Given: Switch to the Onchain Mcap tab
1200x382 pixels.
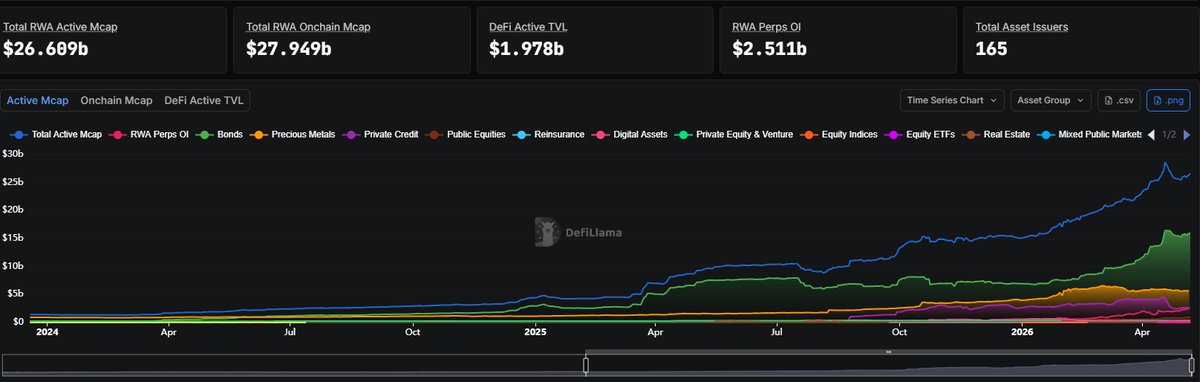Looking at the screenshot, I should pyautogui.click(x=116, y=100).
